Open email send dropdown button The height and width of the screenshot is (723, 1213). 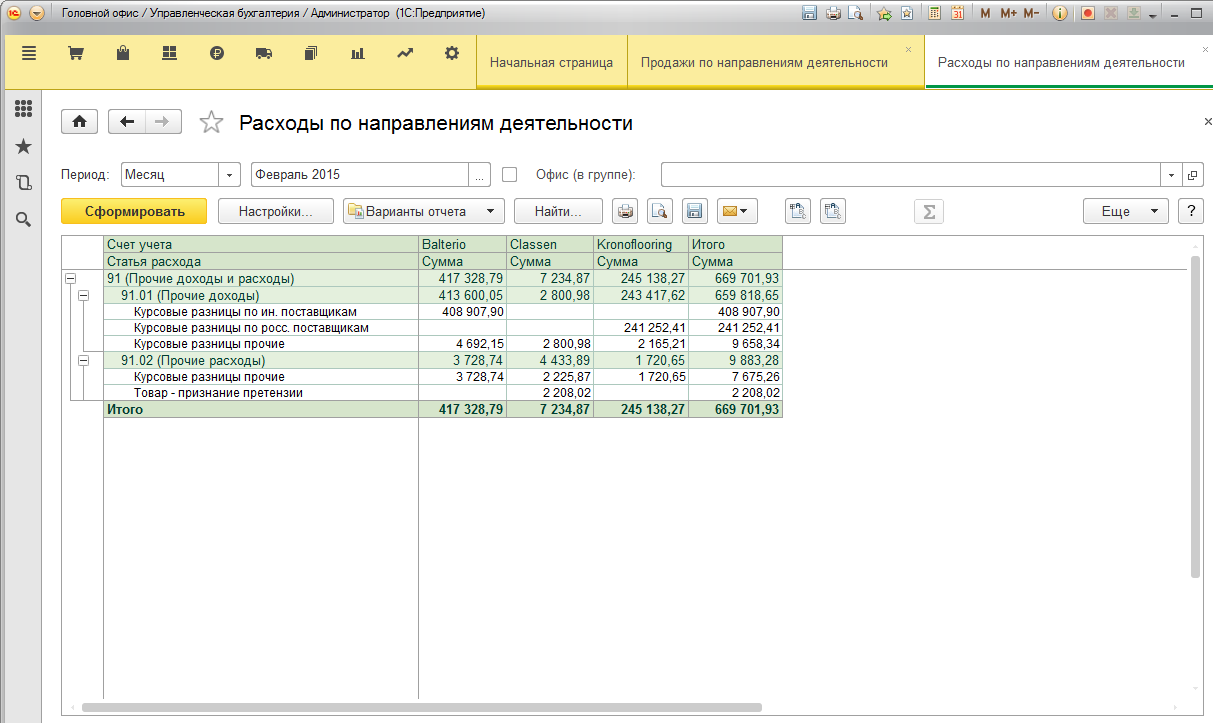(x=738, y=211)
